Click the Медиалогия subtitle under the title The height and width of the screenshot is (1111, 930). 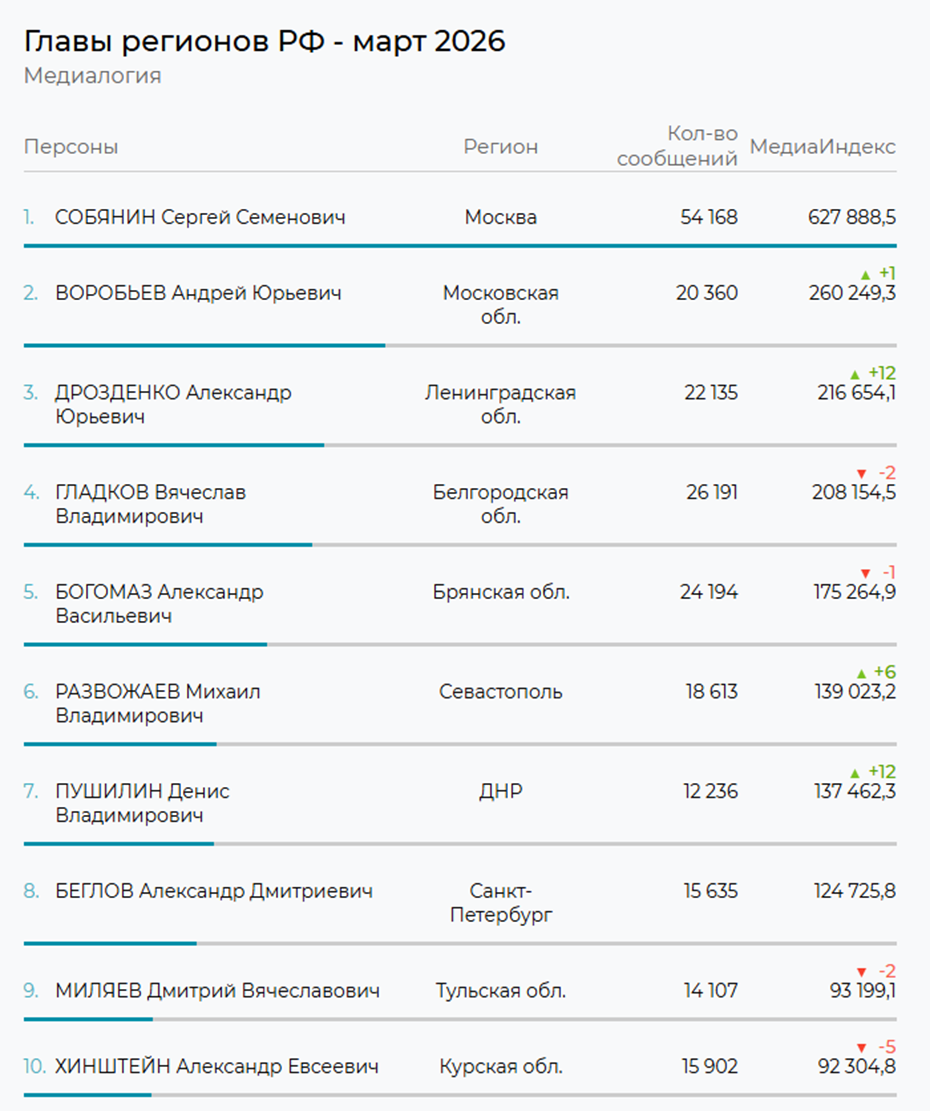pos(92,76)
